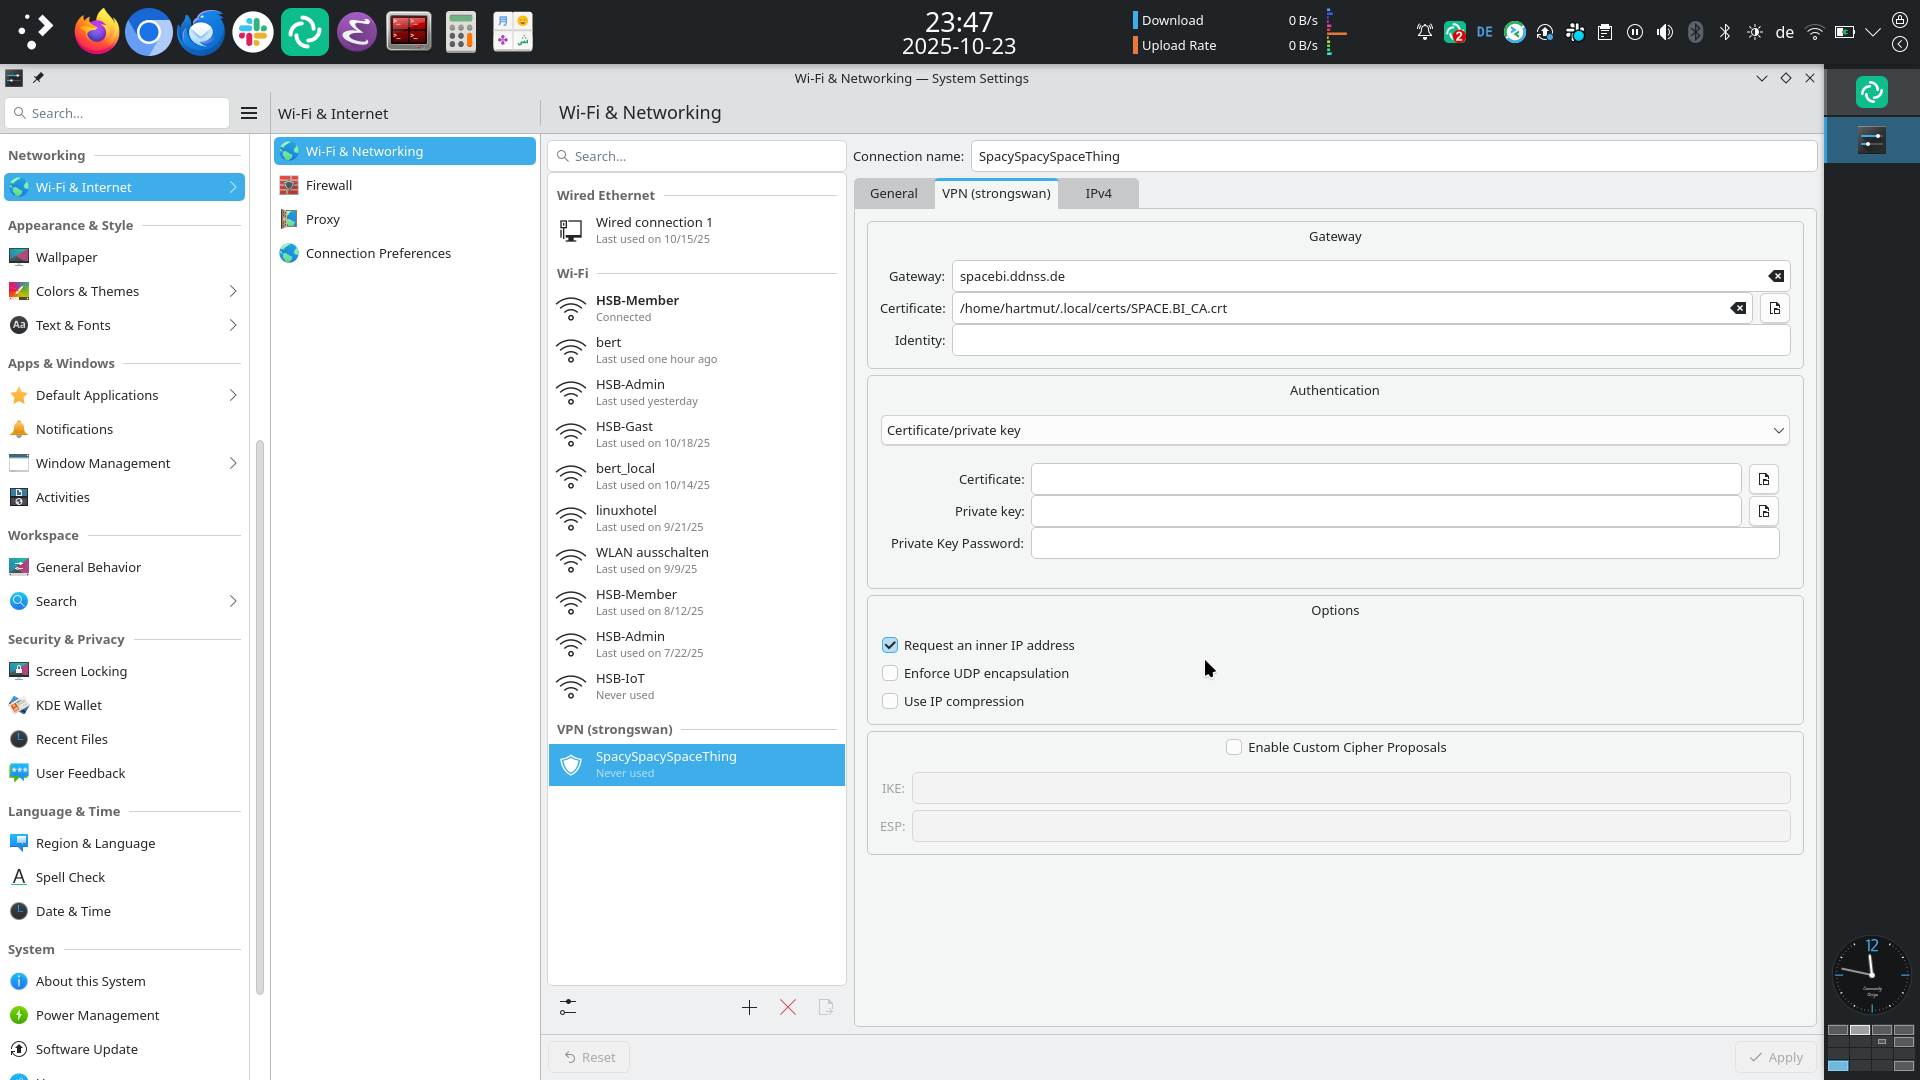Open the hamburger menu next to search
Viewport: 1920px width, 1080px height.
coord(249,113)
